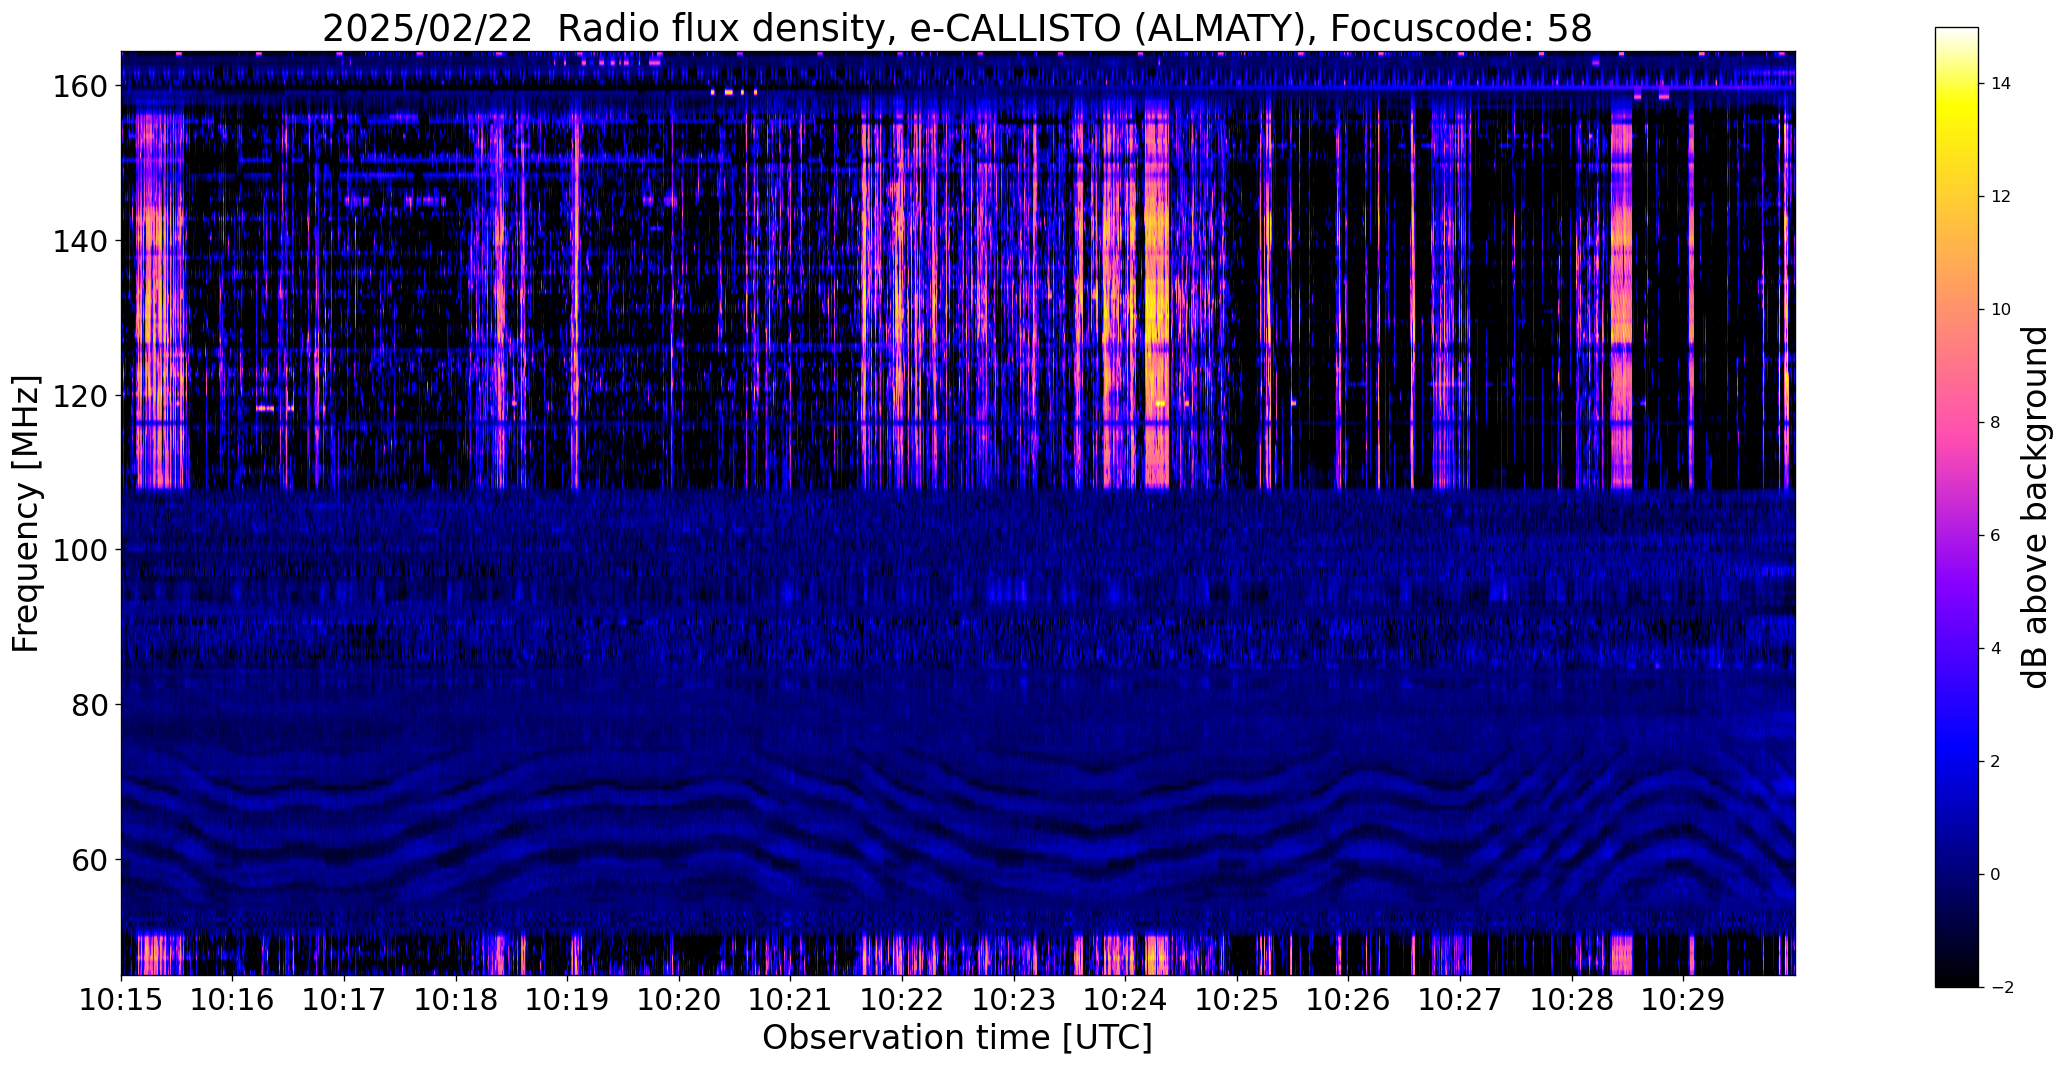Click the 10:19 time tick label
This screenshot has width=2066, height=1067.
(567, 998)
